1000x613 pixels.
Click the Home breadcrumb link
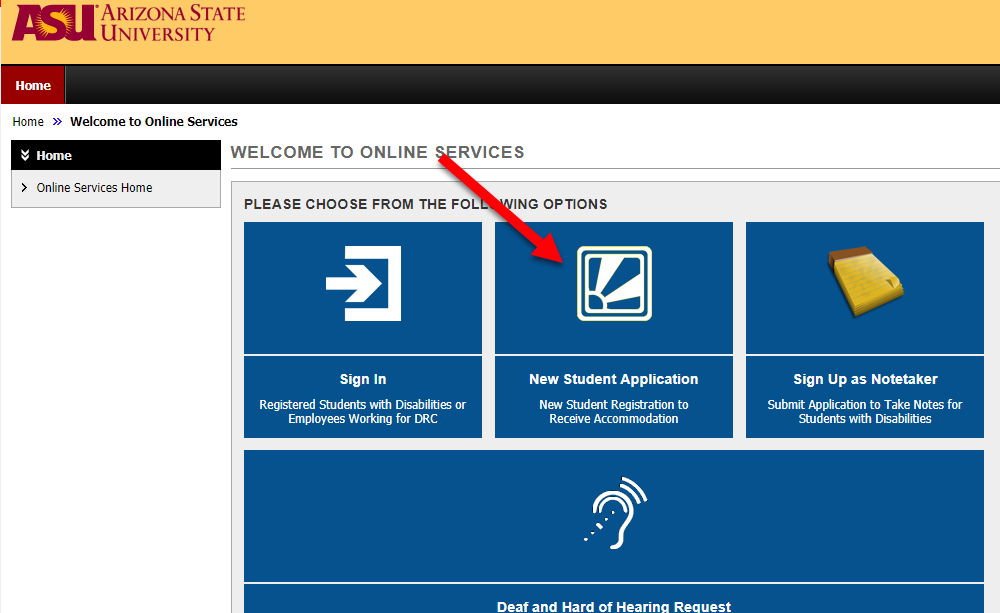coord(28,122)
